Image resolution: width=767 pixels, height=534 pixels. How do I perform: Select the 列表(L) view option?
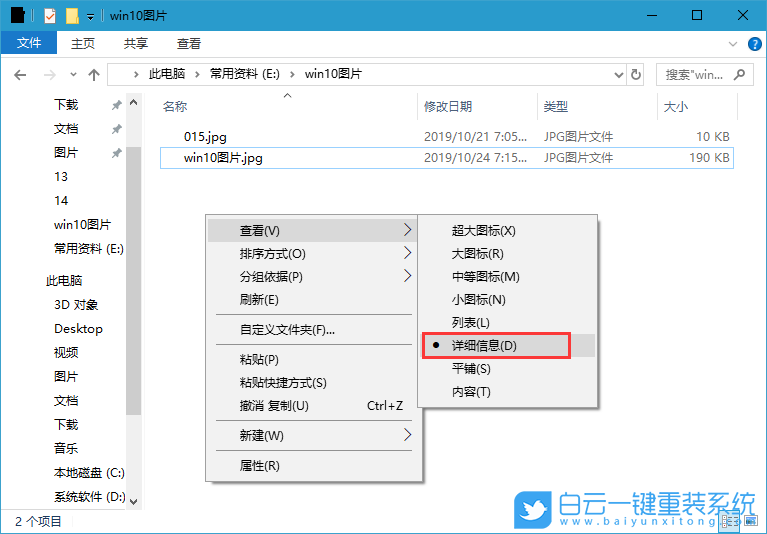coord(508,323)
